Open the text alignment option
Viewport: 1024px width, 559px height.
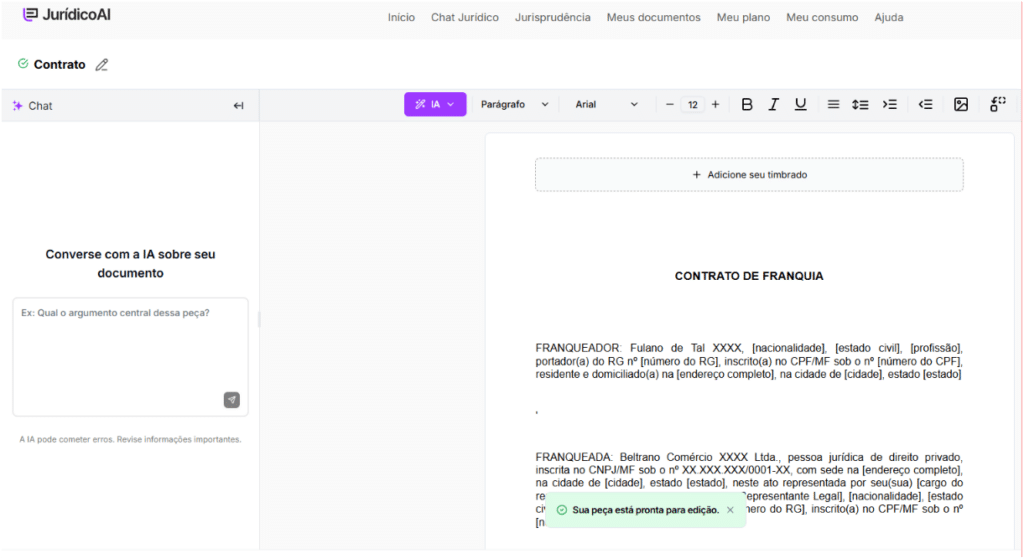tap(833, 104)
